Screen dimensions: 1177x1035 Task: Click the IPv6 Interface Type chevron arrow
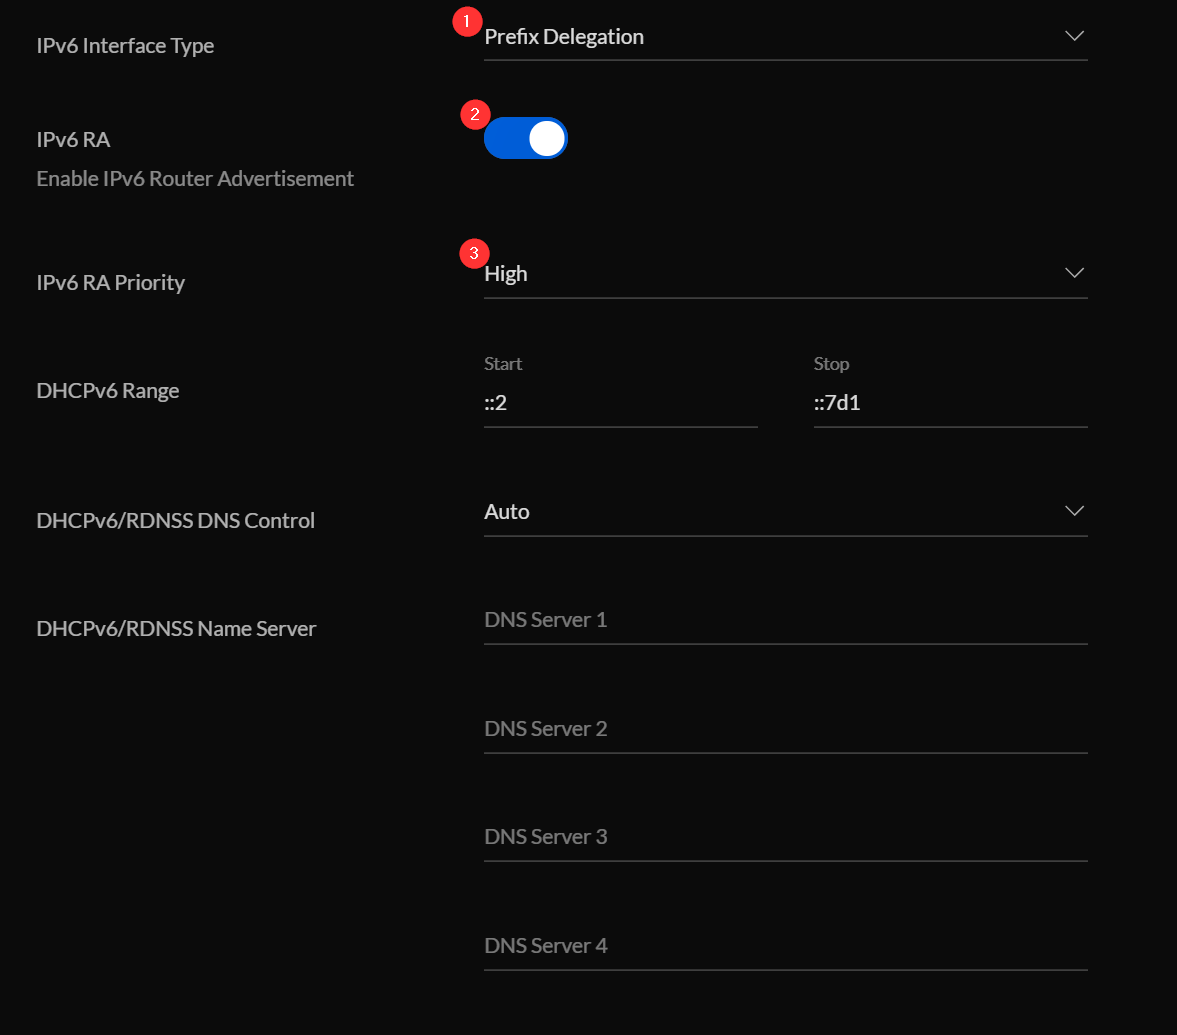click(1074, 37)
